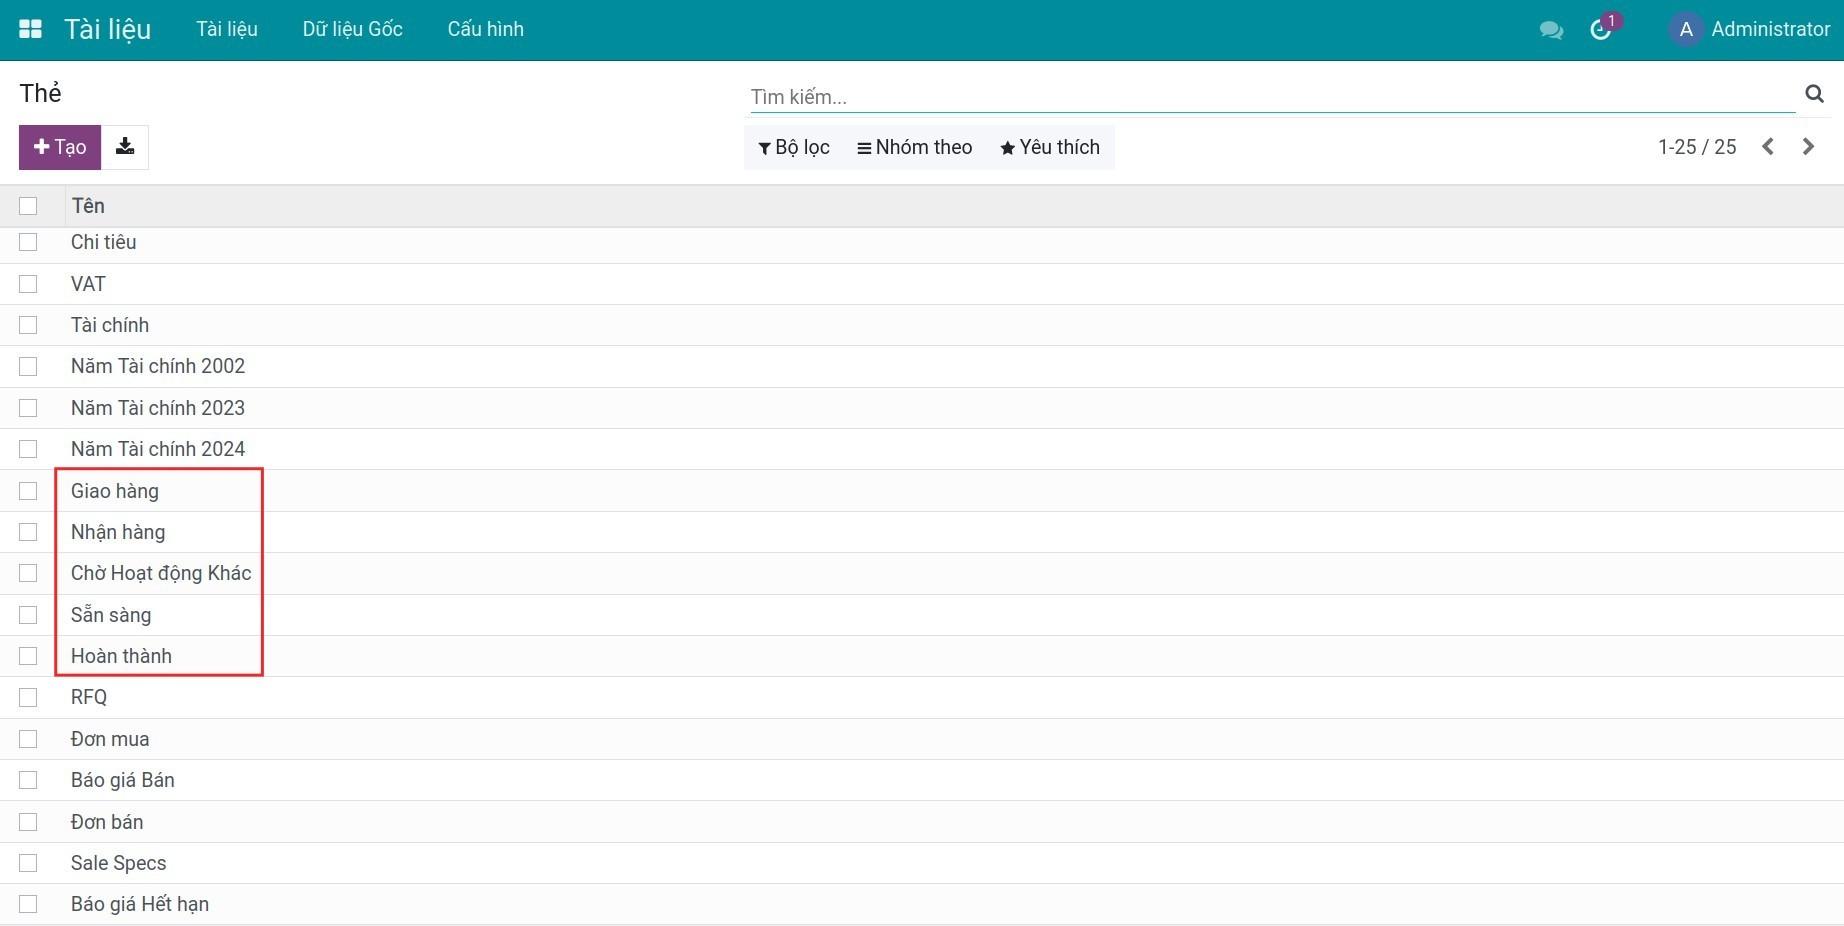This screenshot has height=926, width=1844.
Task: Open the conversations chat icon
Action: click(1551, 30)
